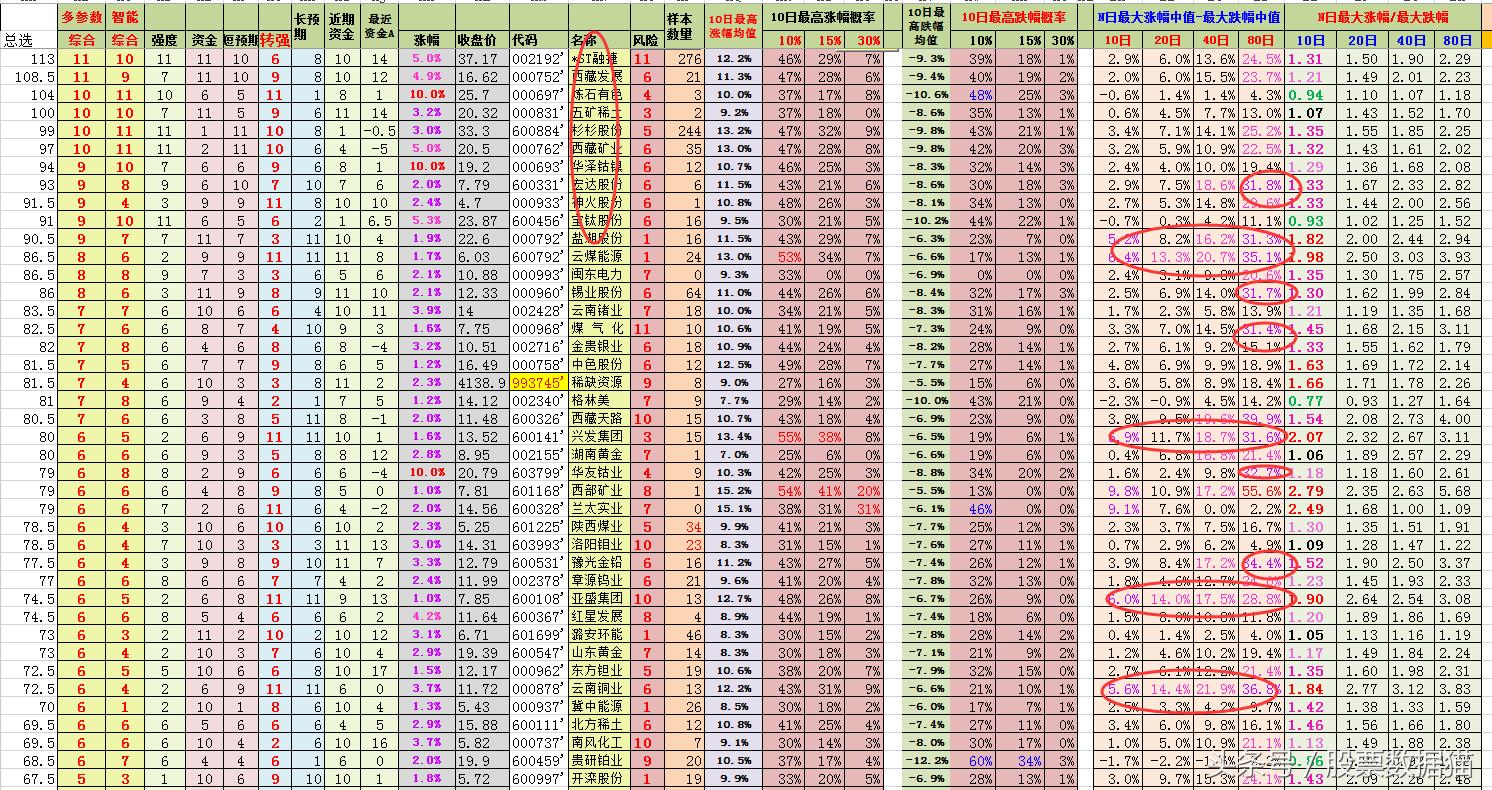Image resolution: width=1492 pixels, height=790 pixels.
Task: Click sample count cell 276
Action: [x=689, y=59]
